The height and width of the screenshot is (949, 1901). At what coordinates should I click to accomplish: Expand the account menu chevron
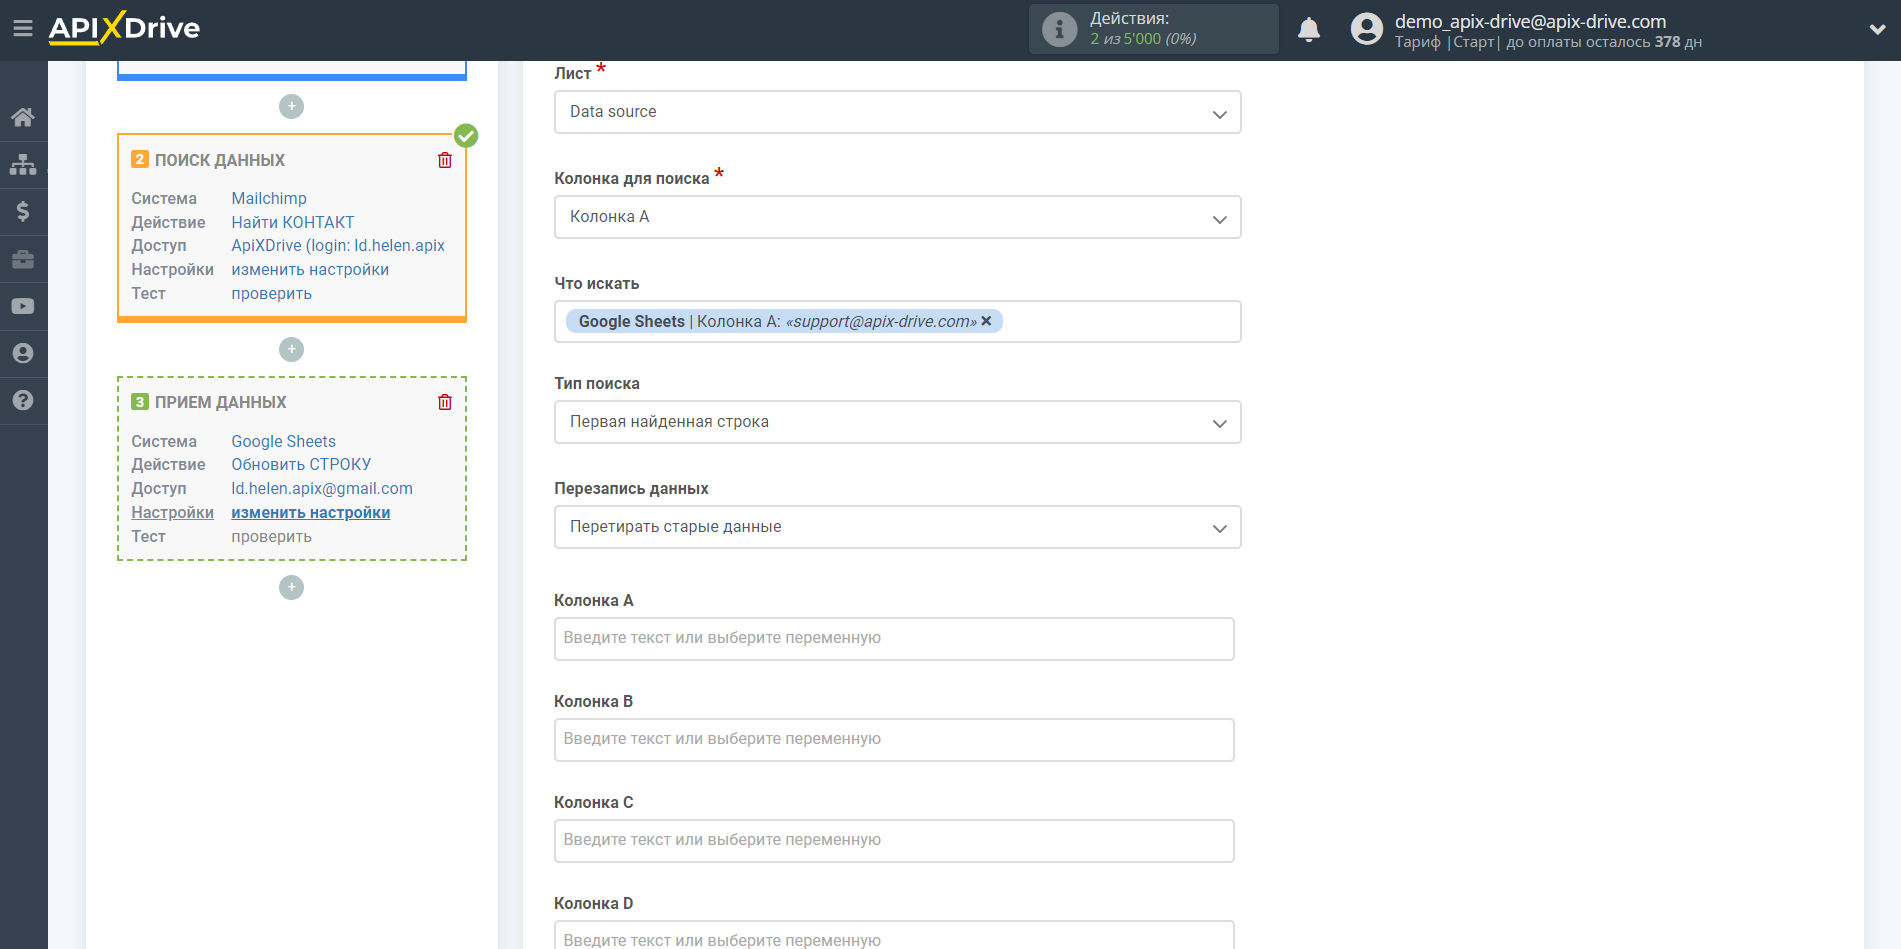1877,30
